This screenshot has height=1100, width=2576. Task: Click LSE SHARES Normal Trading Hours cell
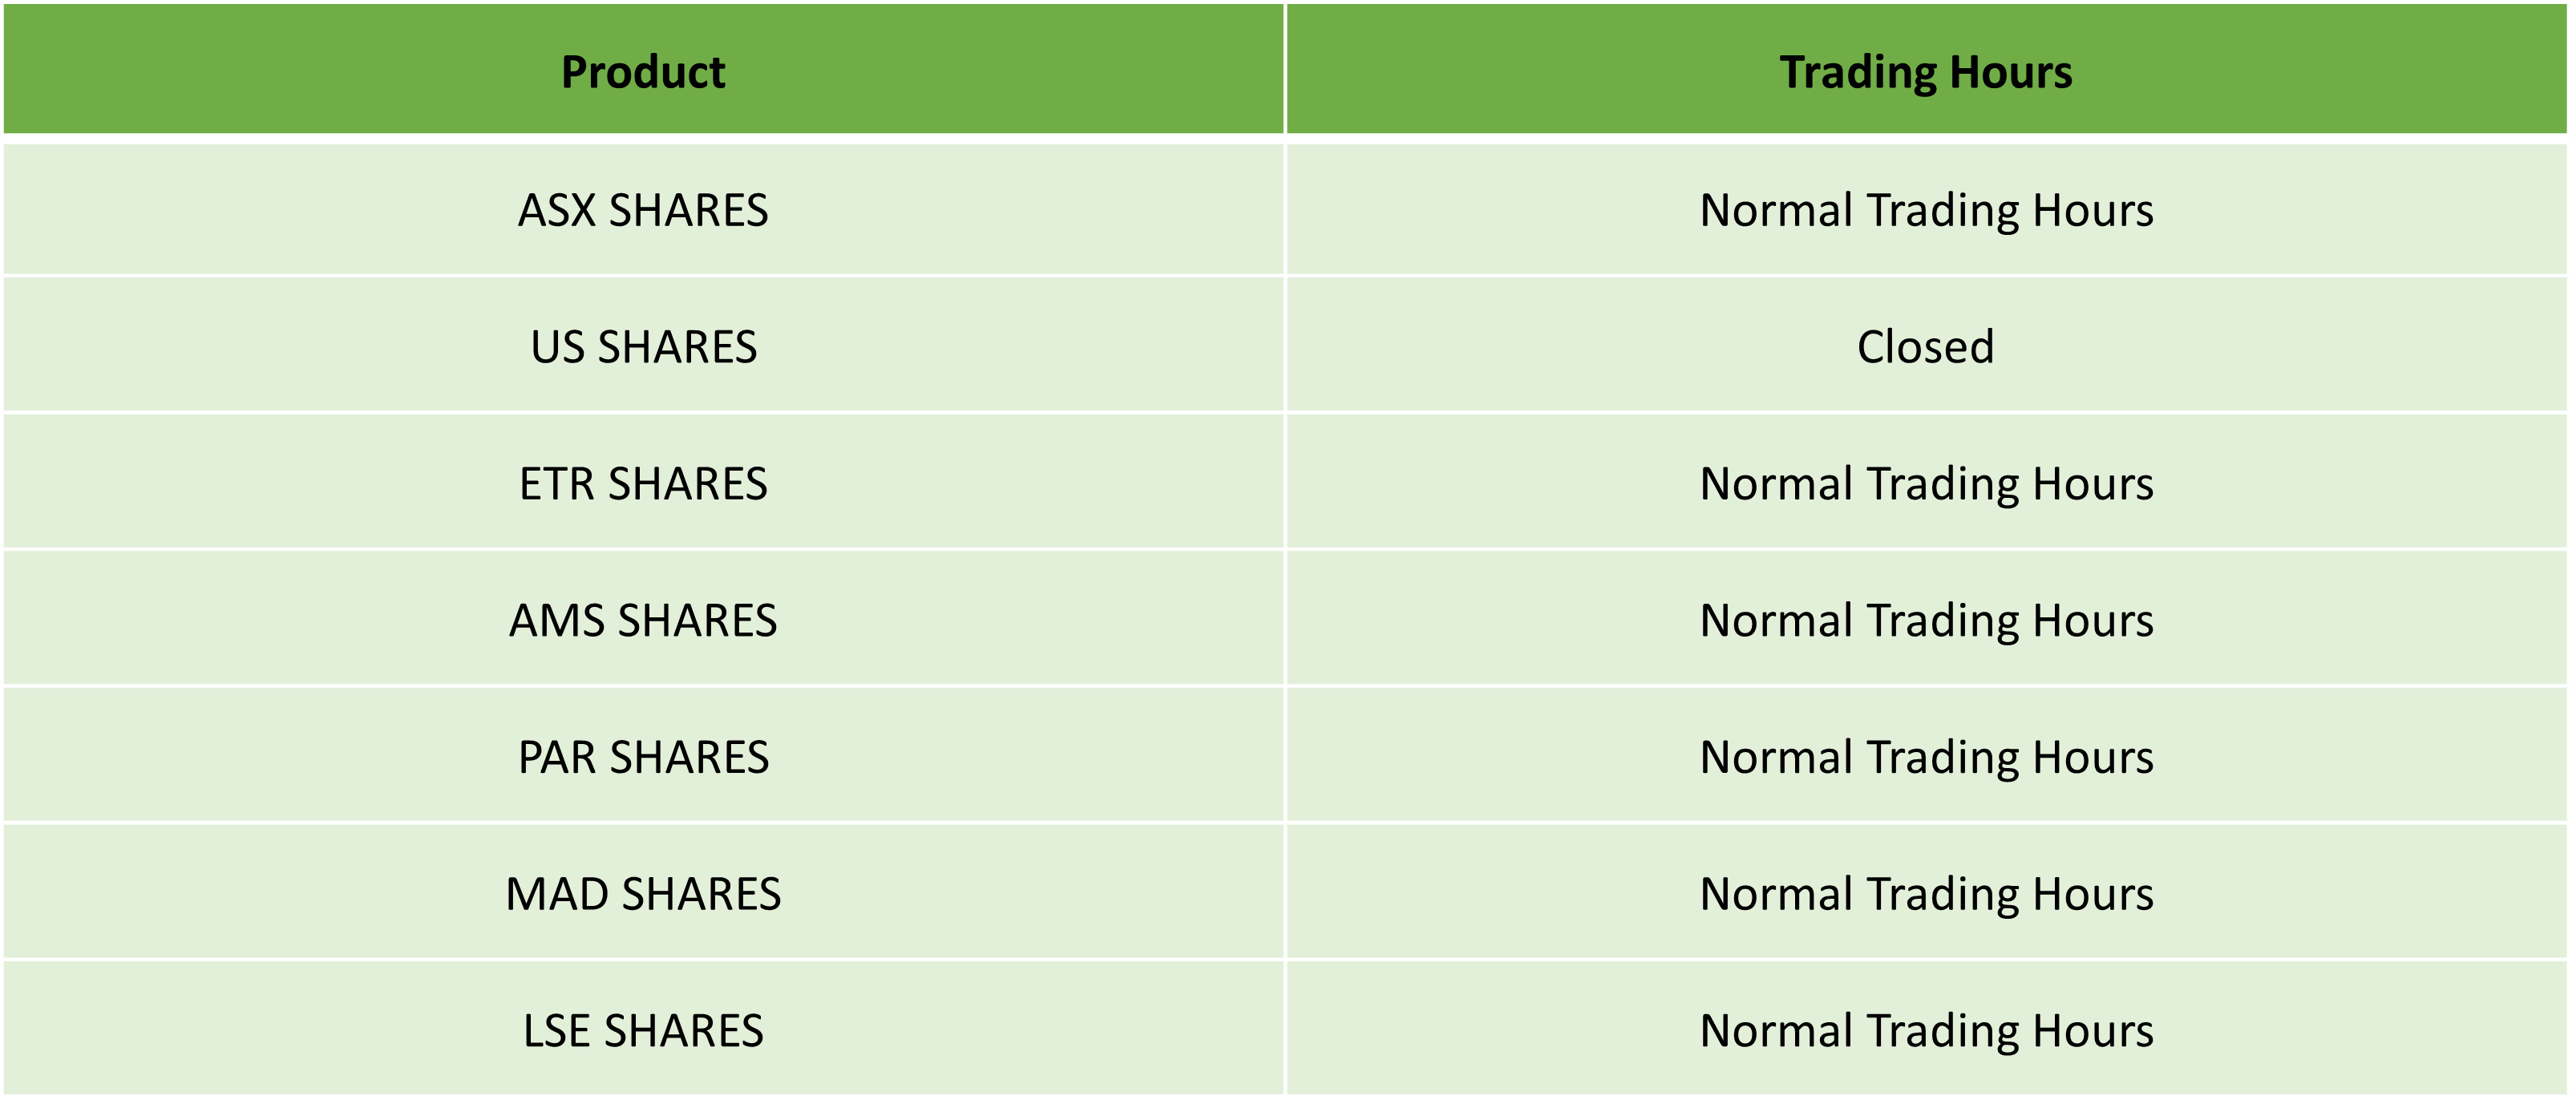coord(1926,1030)
